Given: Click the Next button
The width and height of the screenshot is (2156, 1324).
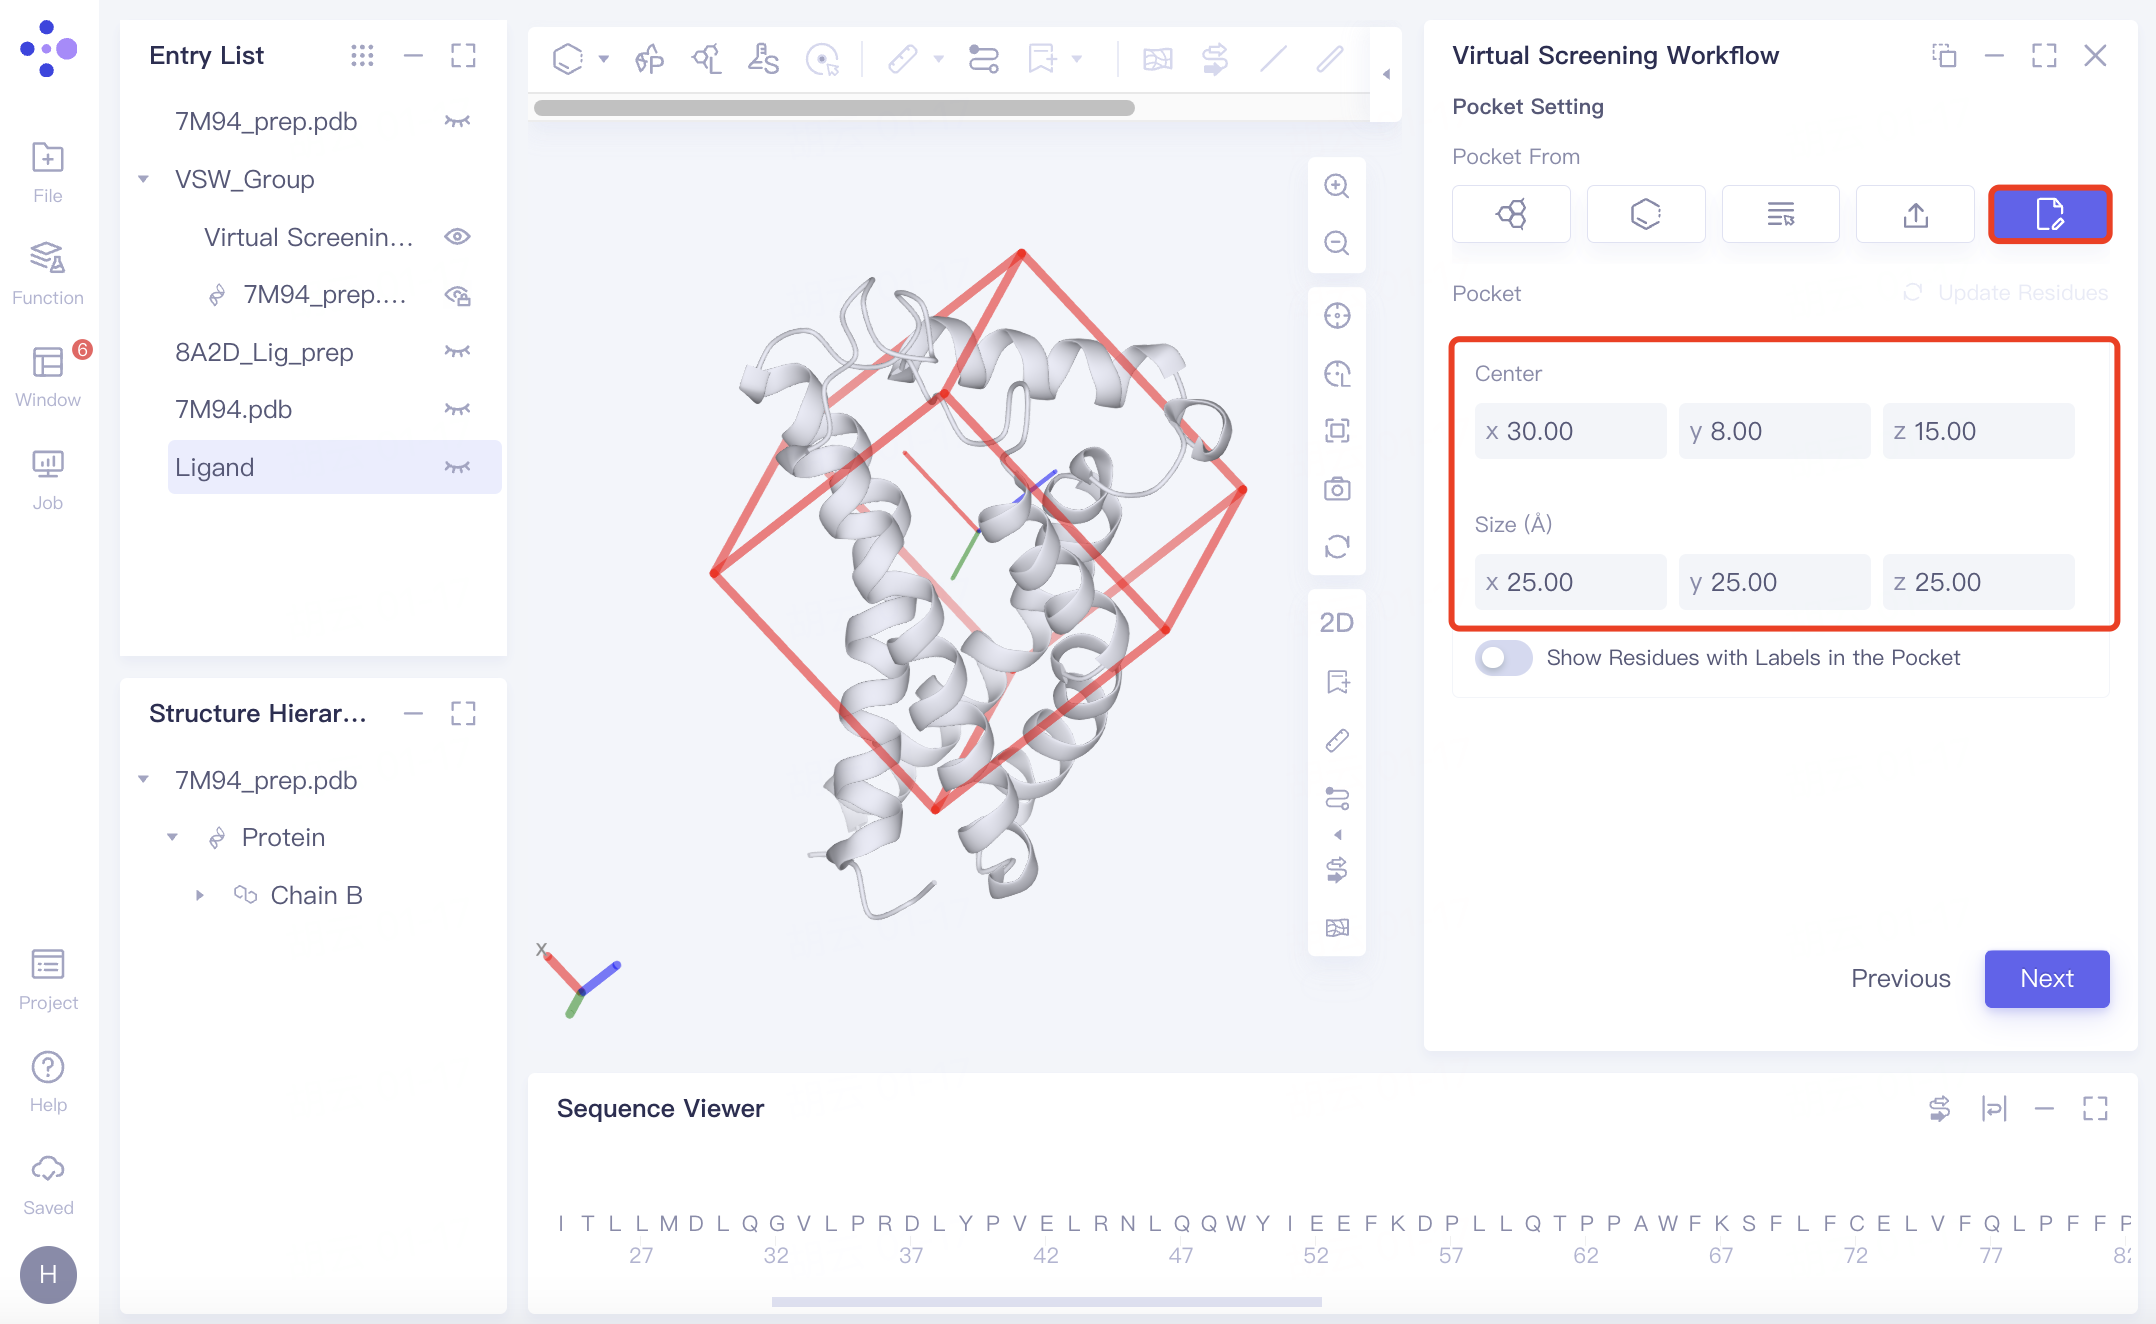Looking at the screenshot, I should pos(2047,979).
